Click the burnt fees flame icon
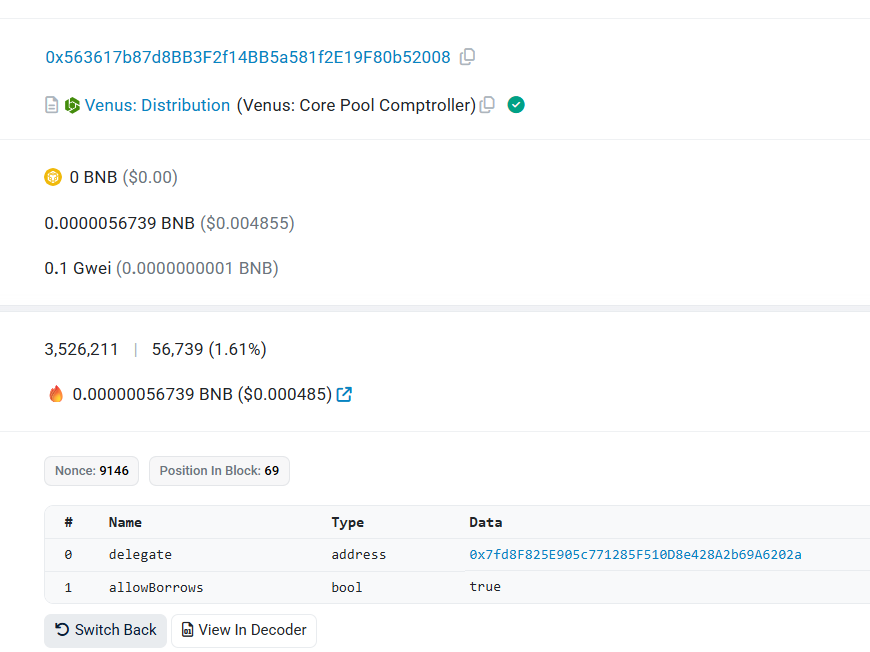This screenshot has width=870, height=652. (56, 394)
